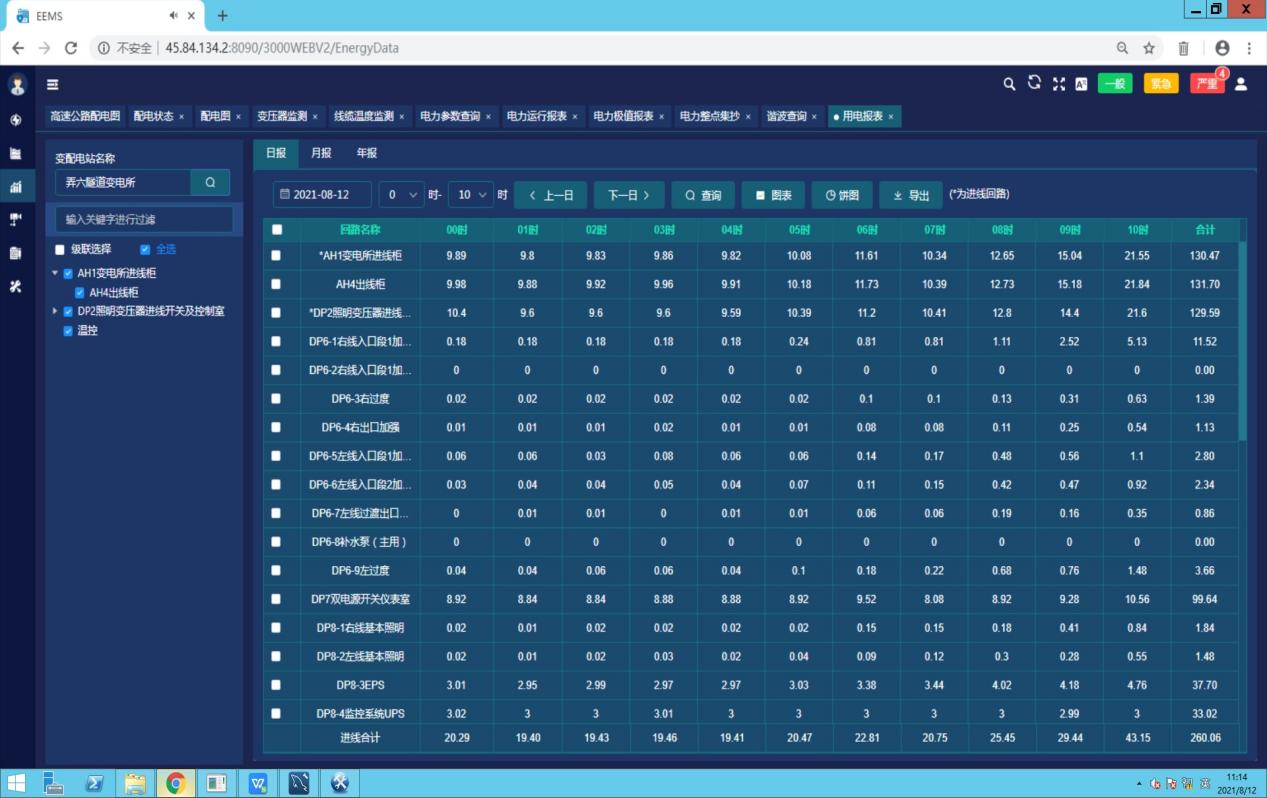Click the 导出 export button

[911, 195]
